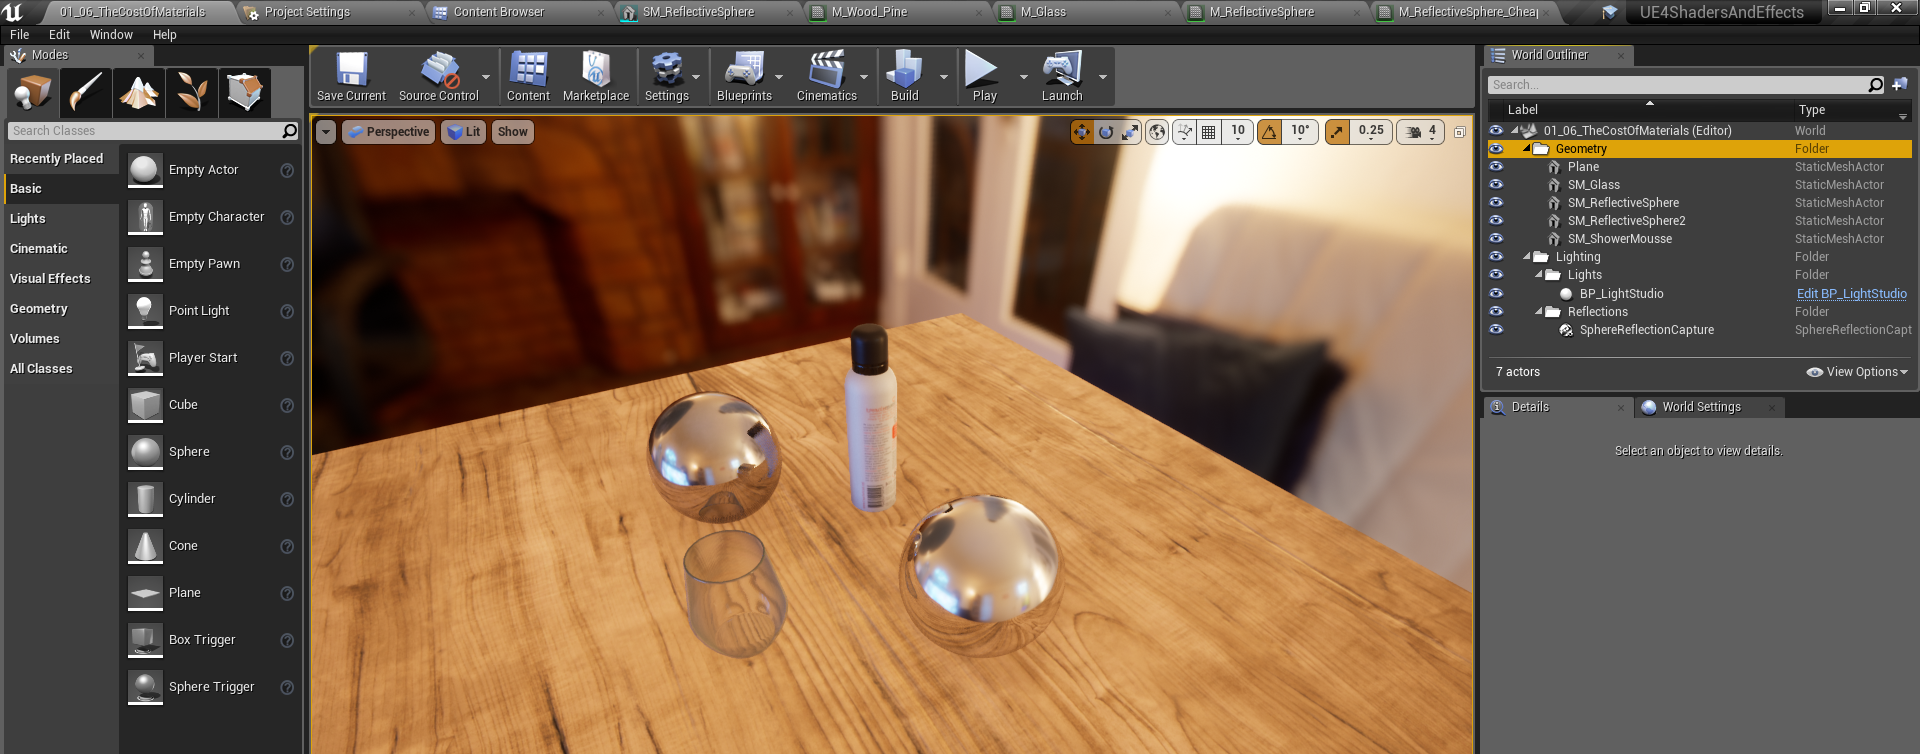Click help icon next to Empty Actor
The height and width of the screenshot is (754, 1920).
[287, 171]
